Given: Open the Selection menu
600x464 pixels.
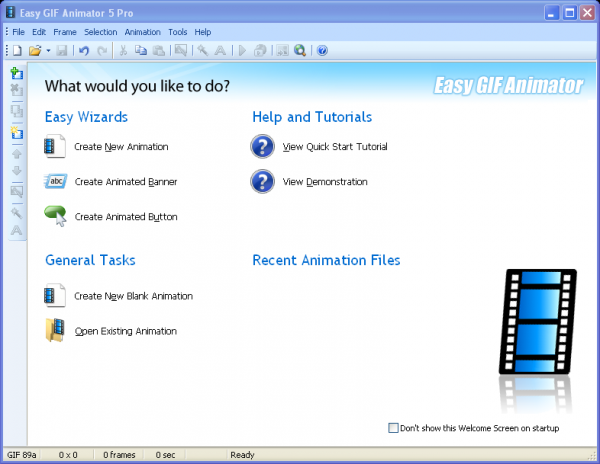Looking at the screenshot, I should (101, 32).
